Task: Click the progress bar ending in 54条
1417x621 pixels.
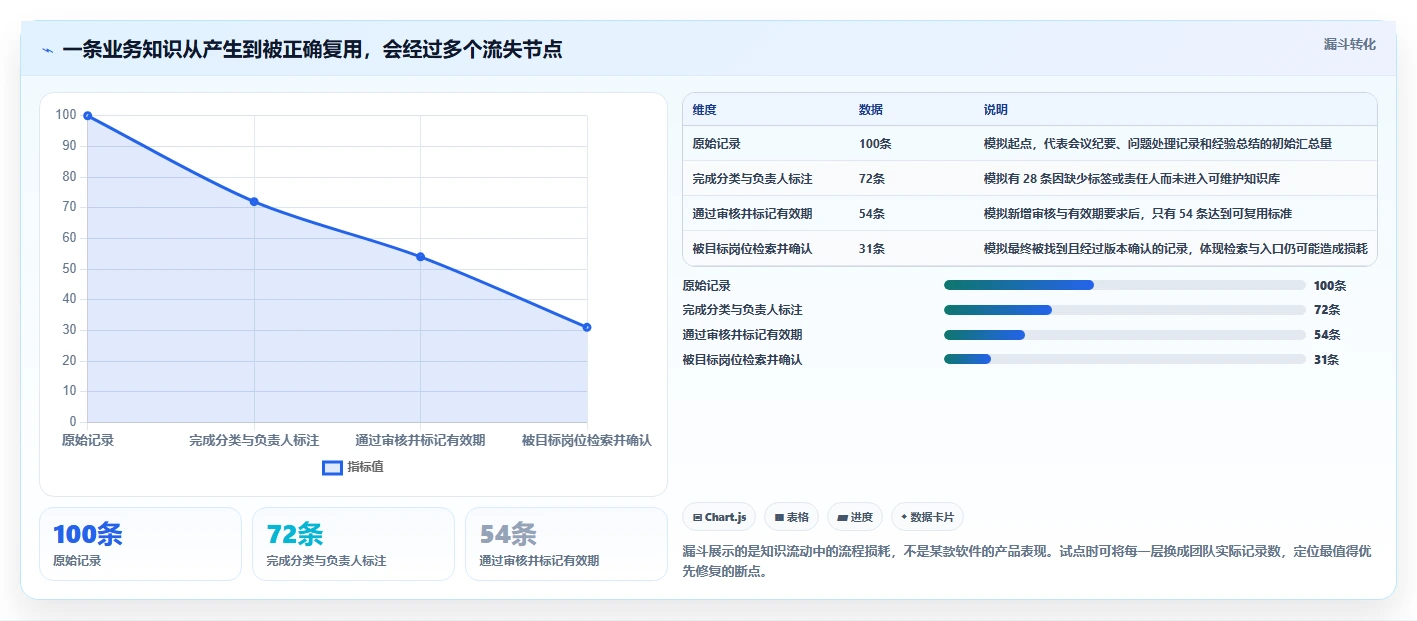Action: tap(1125, 335)
